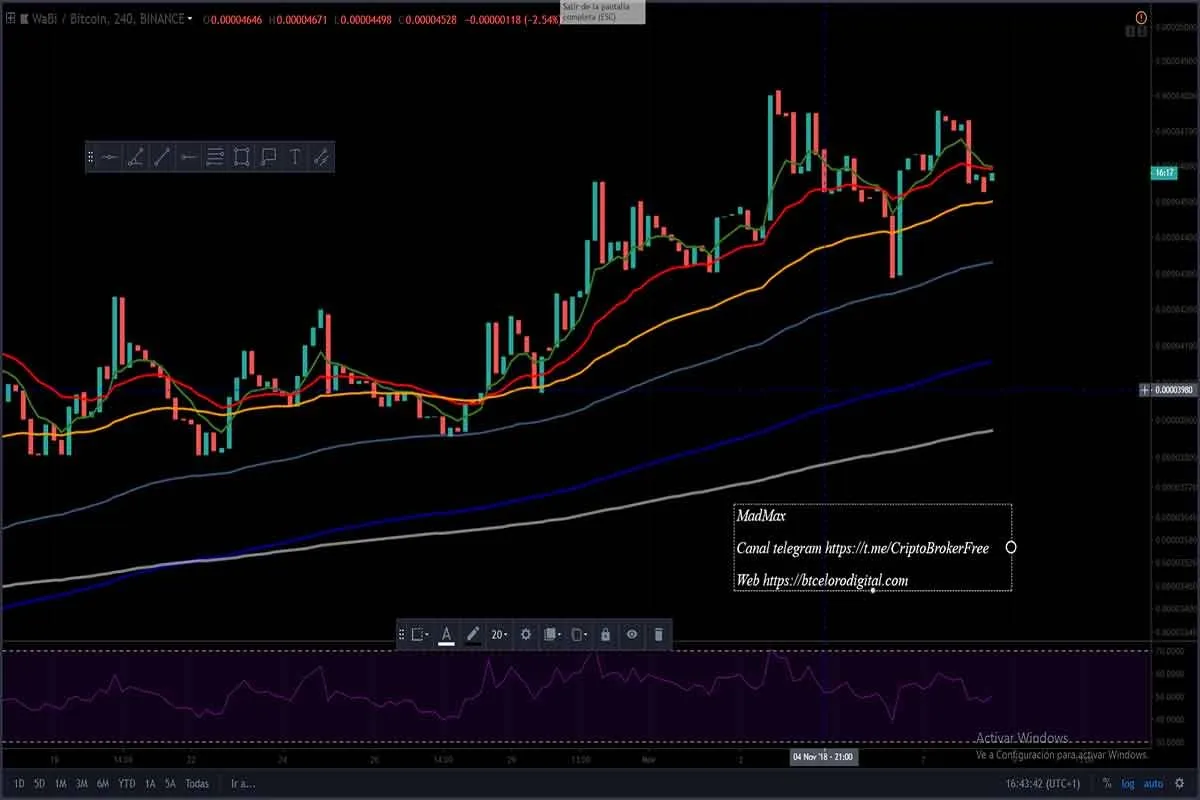Click the Telegram link text https://t.me/CriptoBrokerFree

(x=907, y=548)
